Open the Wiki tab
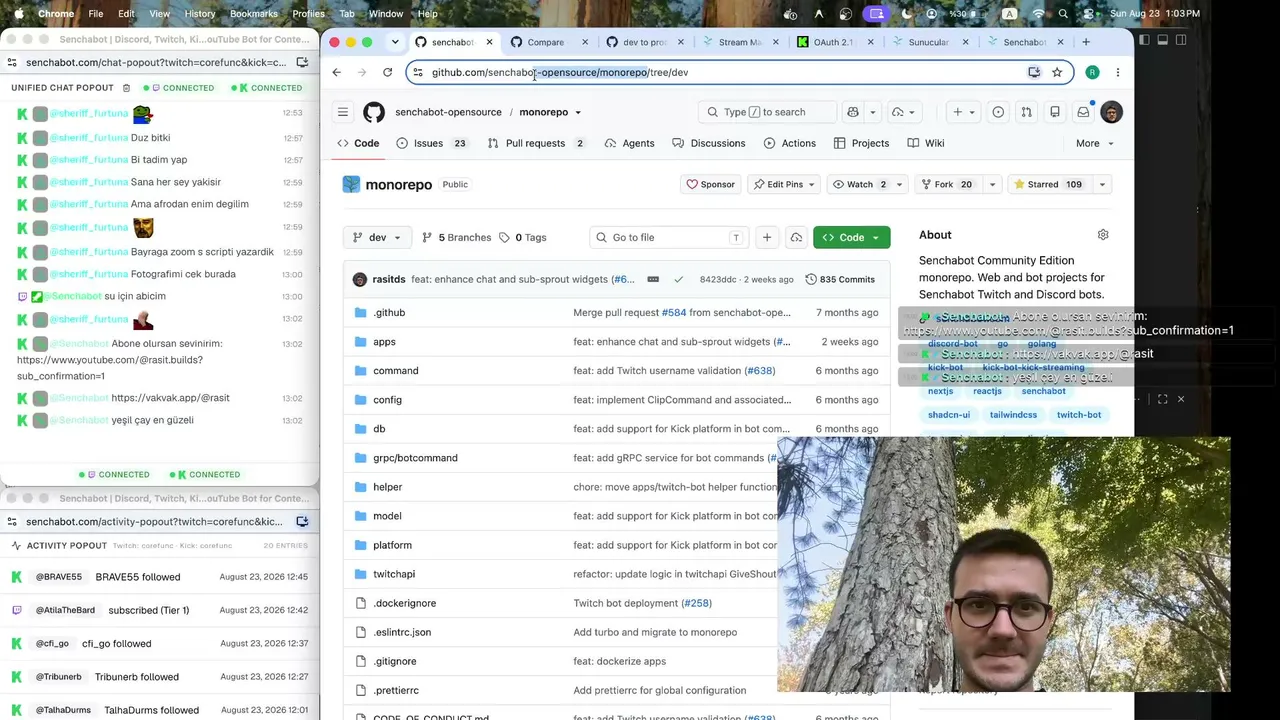1280x720 pixels. point(926,143)
